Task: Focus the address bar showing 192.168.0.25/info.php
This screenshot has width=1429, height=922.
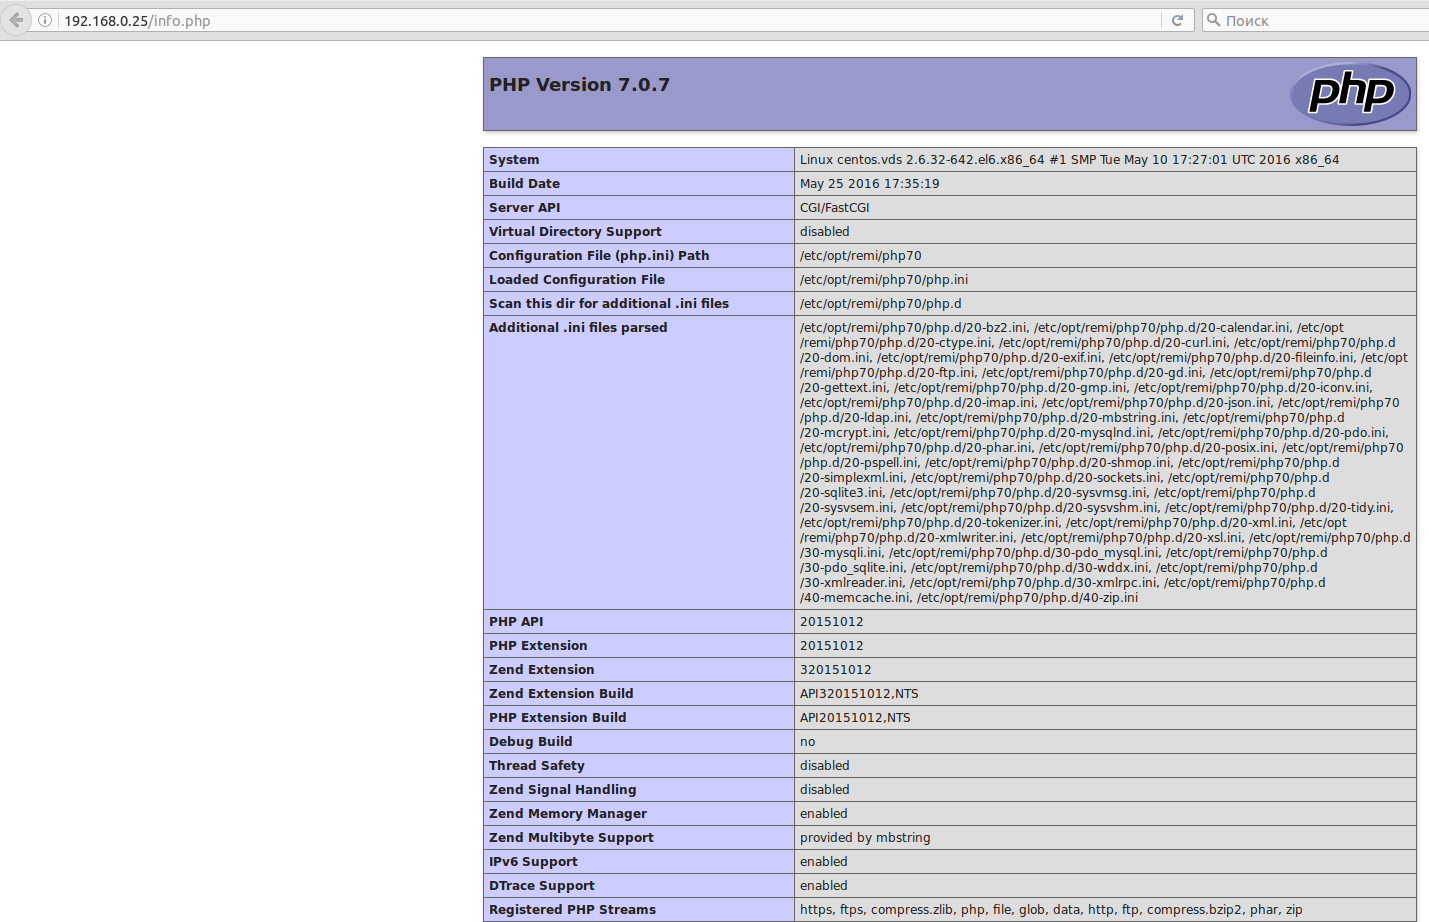Action: [x=610, y=20]
